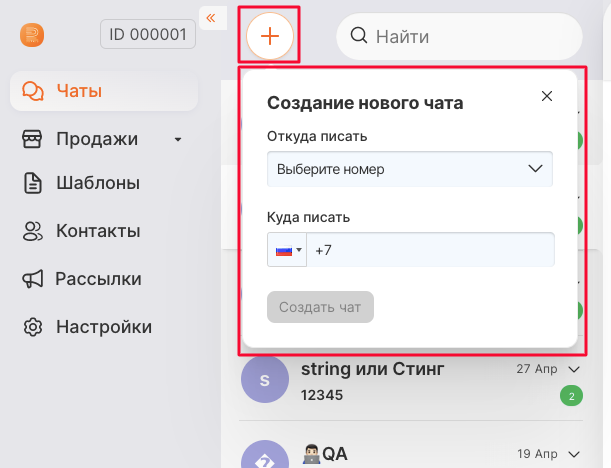Click the Шаблоны document icon
The height and width of the screenshot is (468, 611).
34,183
